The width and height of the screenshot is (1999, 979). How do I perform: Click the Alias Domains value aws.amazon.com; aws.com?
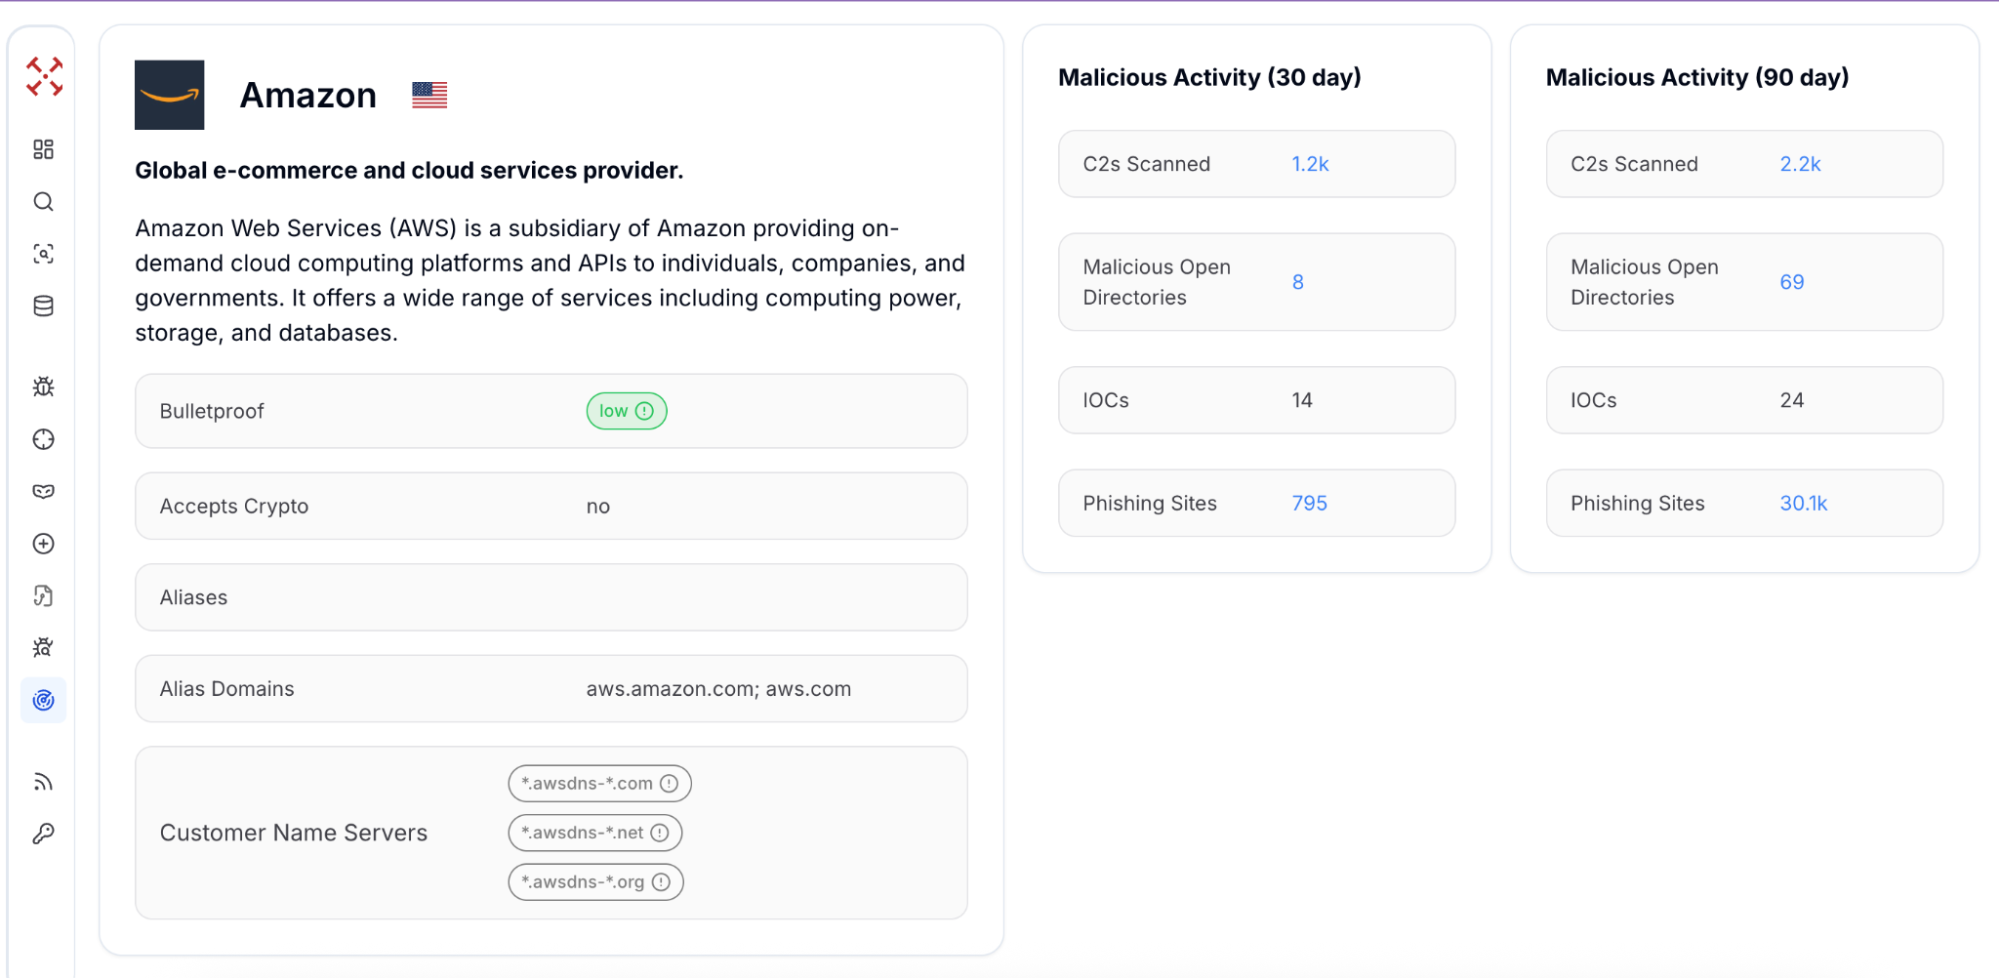(718, 689)
